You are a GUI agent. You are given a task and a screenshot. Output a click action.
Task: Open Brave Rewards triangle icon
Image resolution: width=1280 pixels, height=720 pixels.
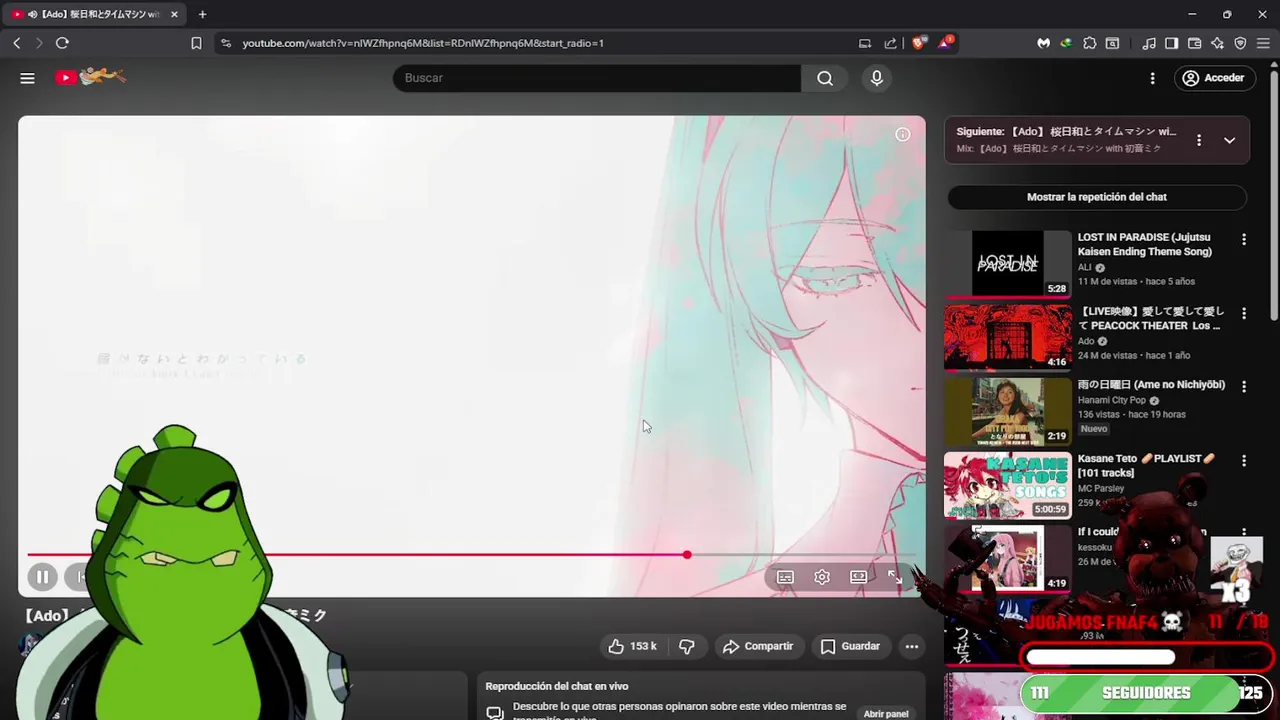click(x=945, y=43)
